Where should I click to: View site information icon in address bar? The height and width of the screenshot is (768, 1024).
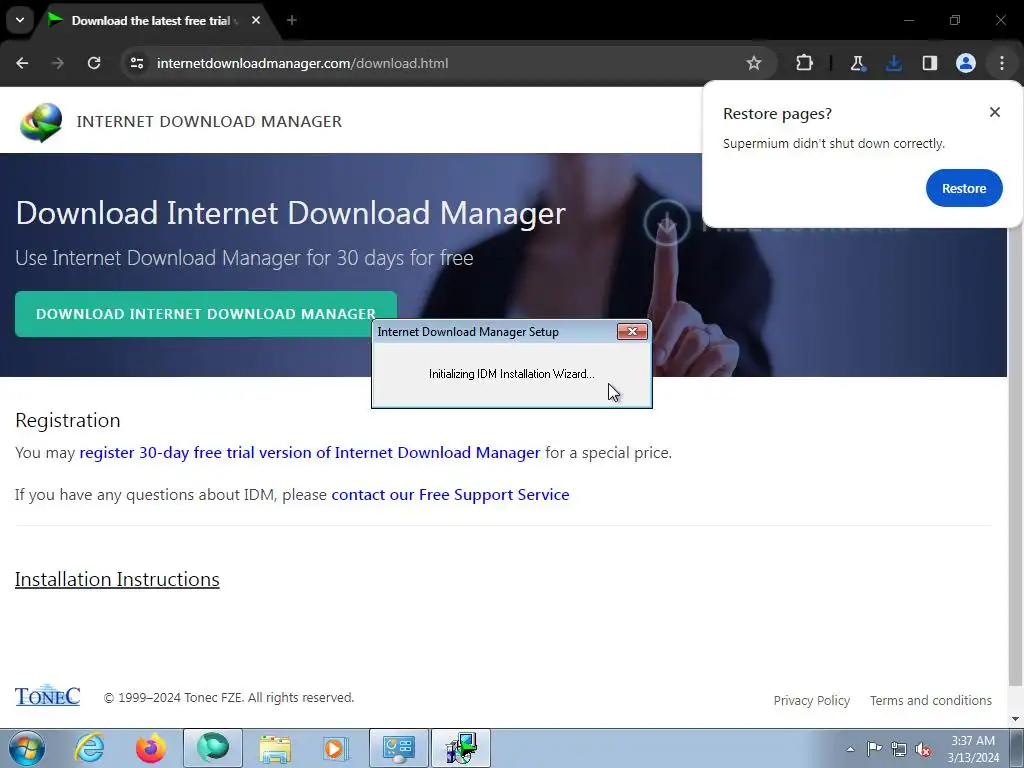click(136, 63)
